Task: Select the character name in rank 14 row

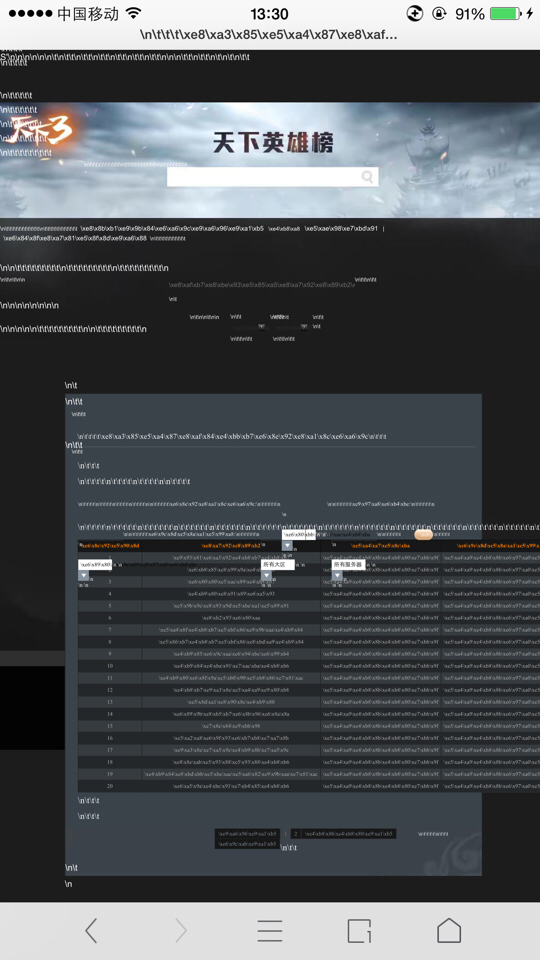Action: coord(231,714)
